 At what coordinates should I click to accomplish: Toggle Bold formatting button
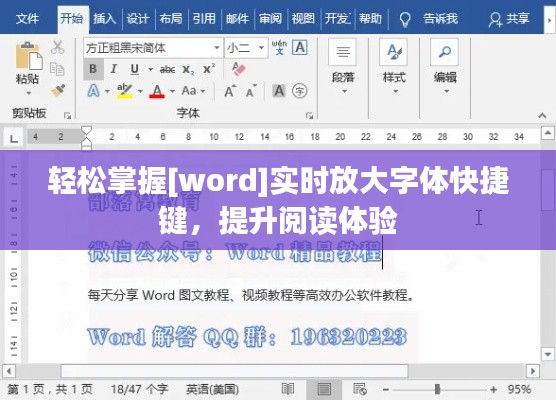point(93,69)
